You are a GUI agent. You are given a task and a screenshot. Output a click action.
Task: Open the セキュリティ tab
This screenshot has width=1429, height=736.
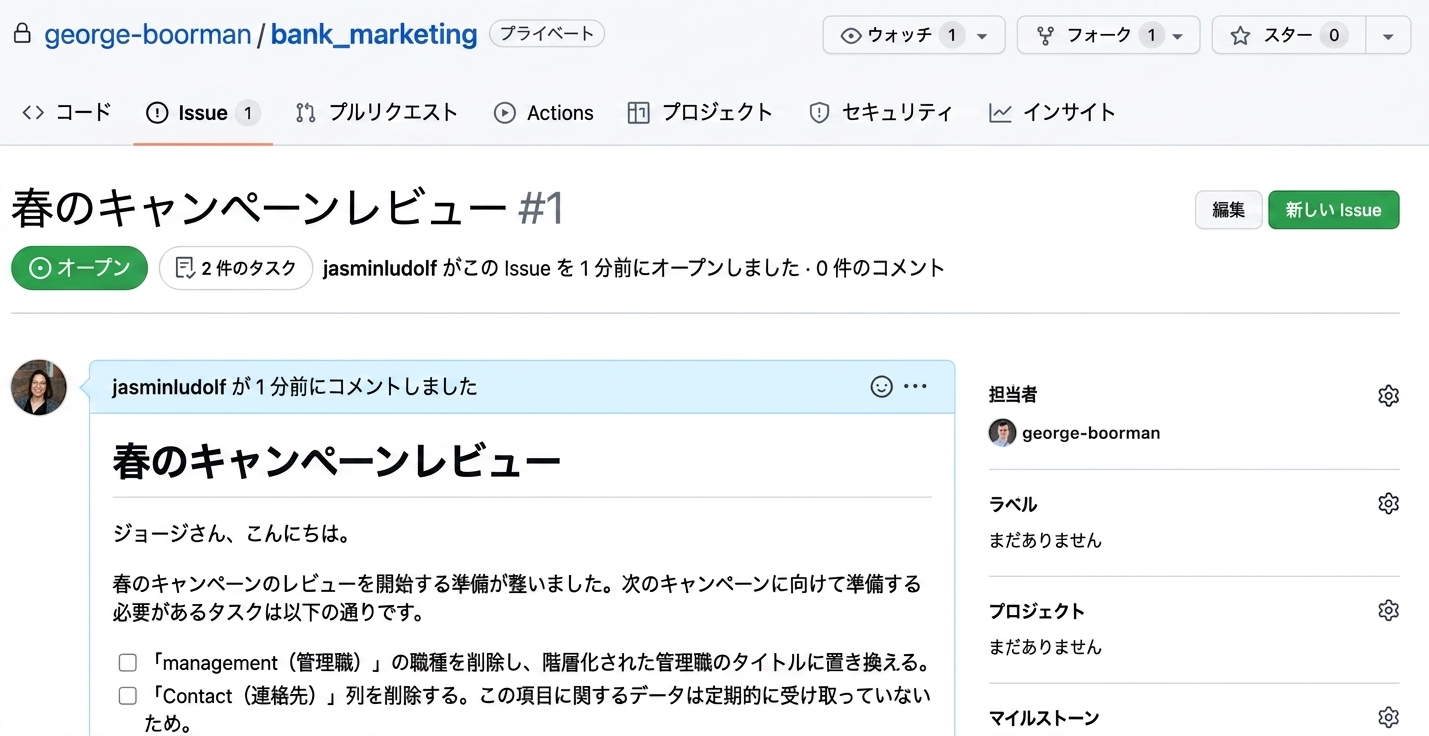click(881, 113)
